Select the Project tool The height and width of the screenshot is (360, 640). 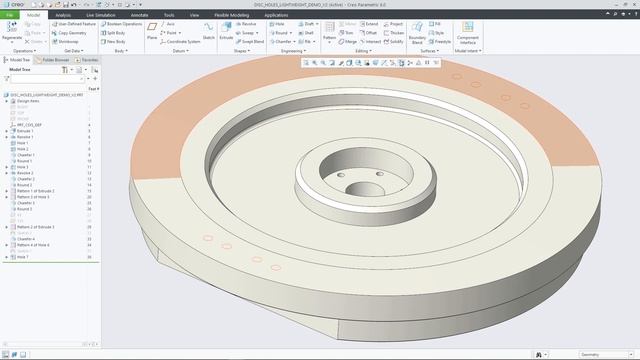coord(393,24)
